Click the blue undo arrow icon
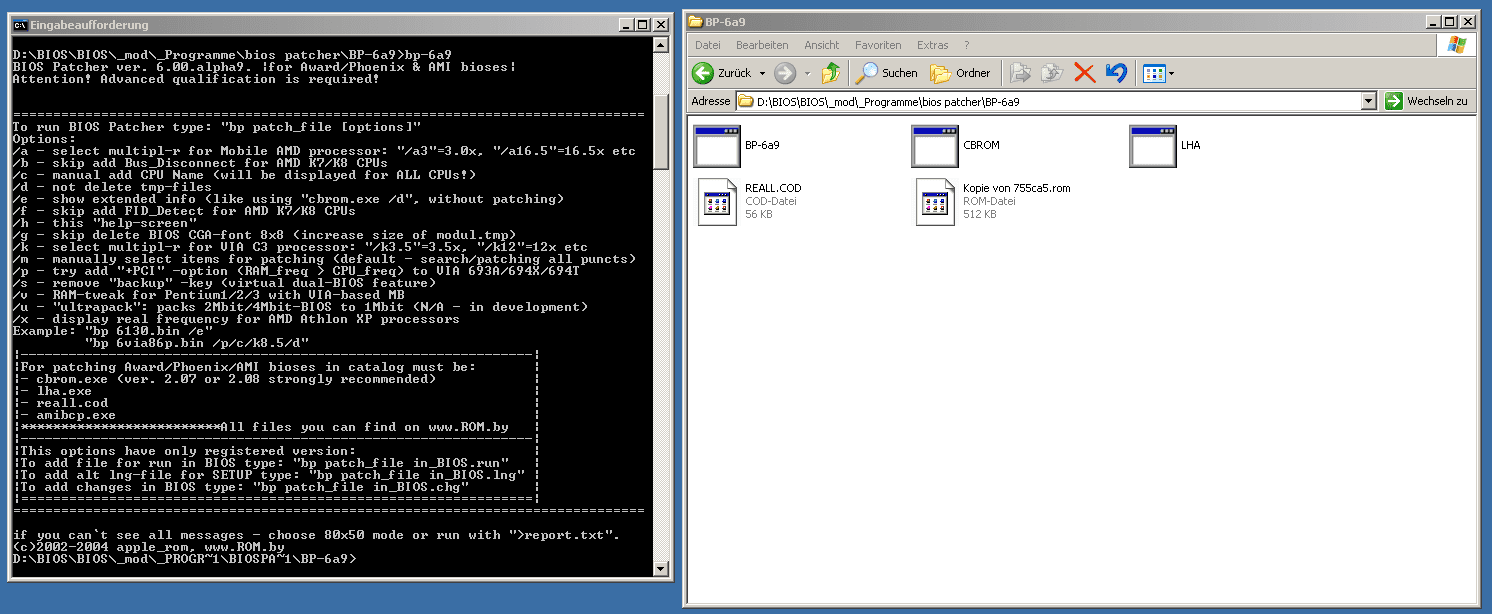The height and width of the screenshot is (614, 1492). coord(1117,73)
